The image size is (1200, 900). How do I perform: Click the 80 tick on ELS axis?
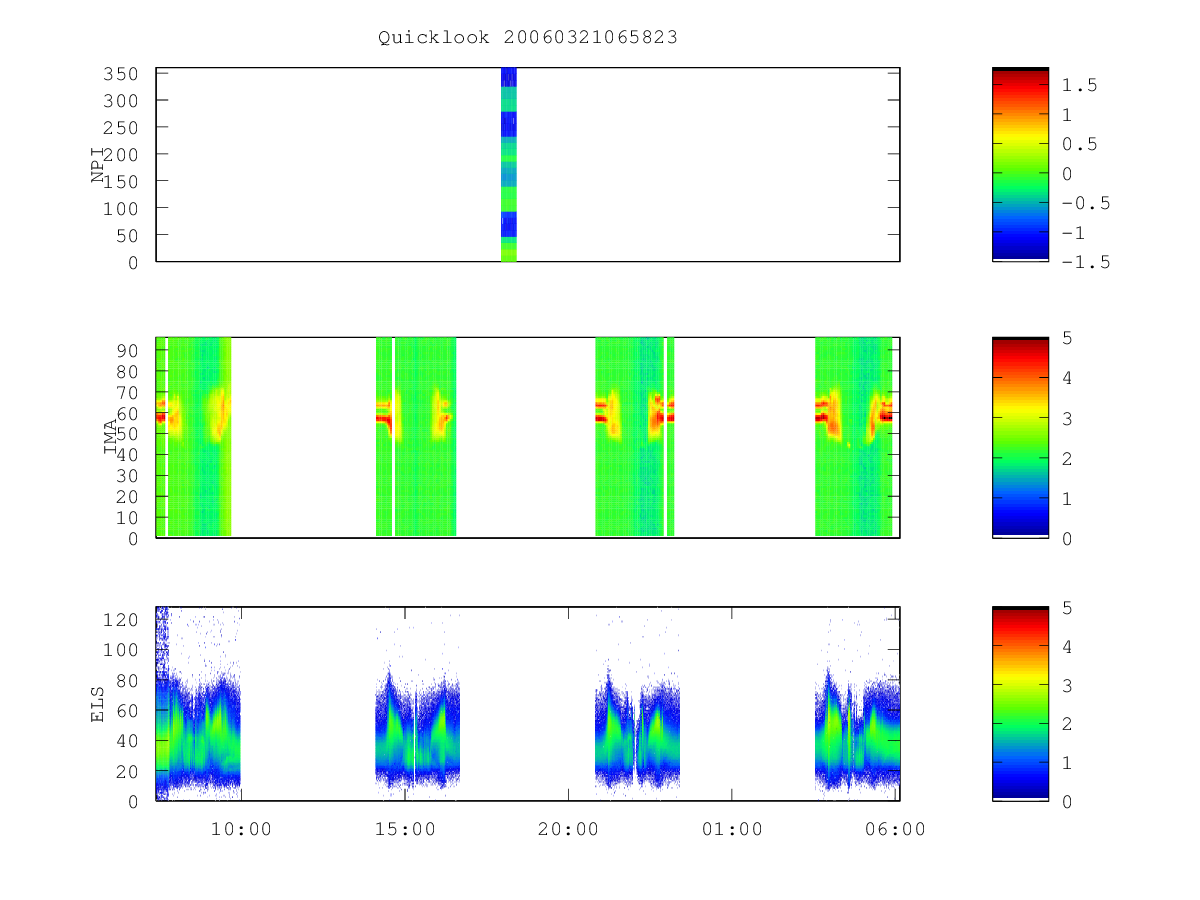(126, 680)
